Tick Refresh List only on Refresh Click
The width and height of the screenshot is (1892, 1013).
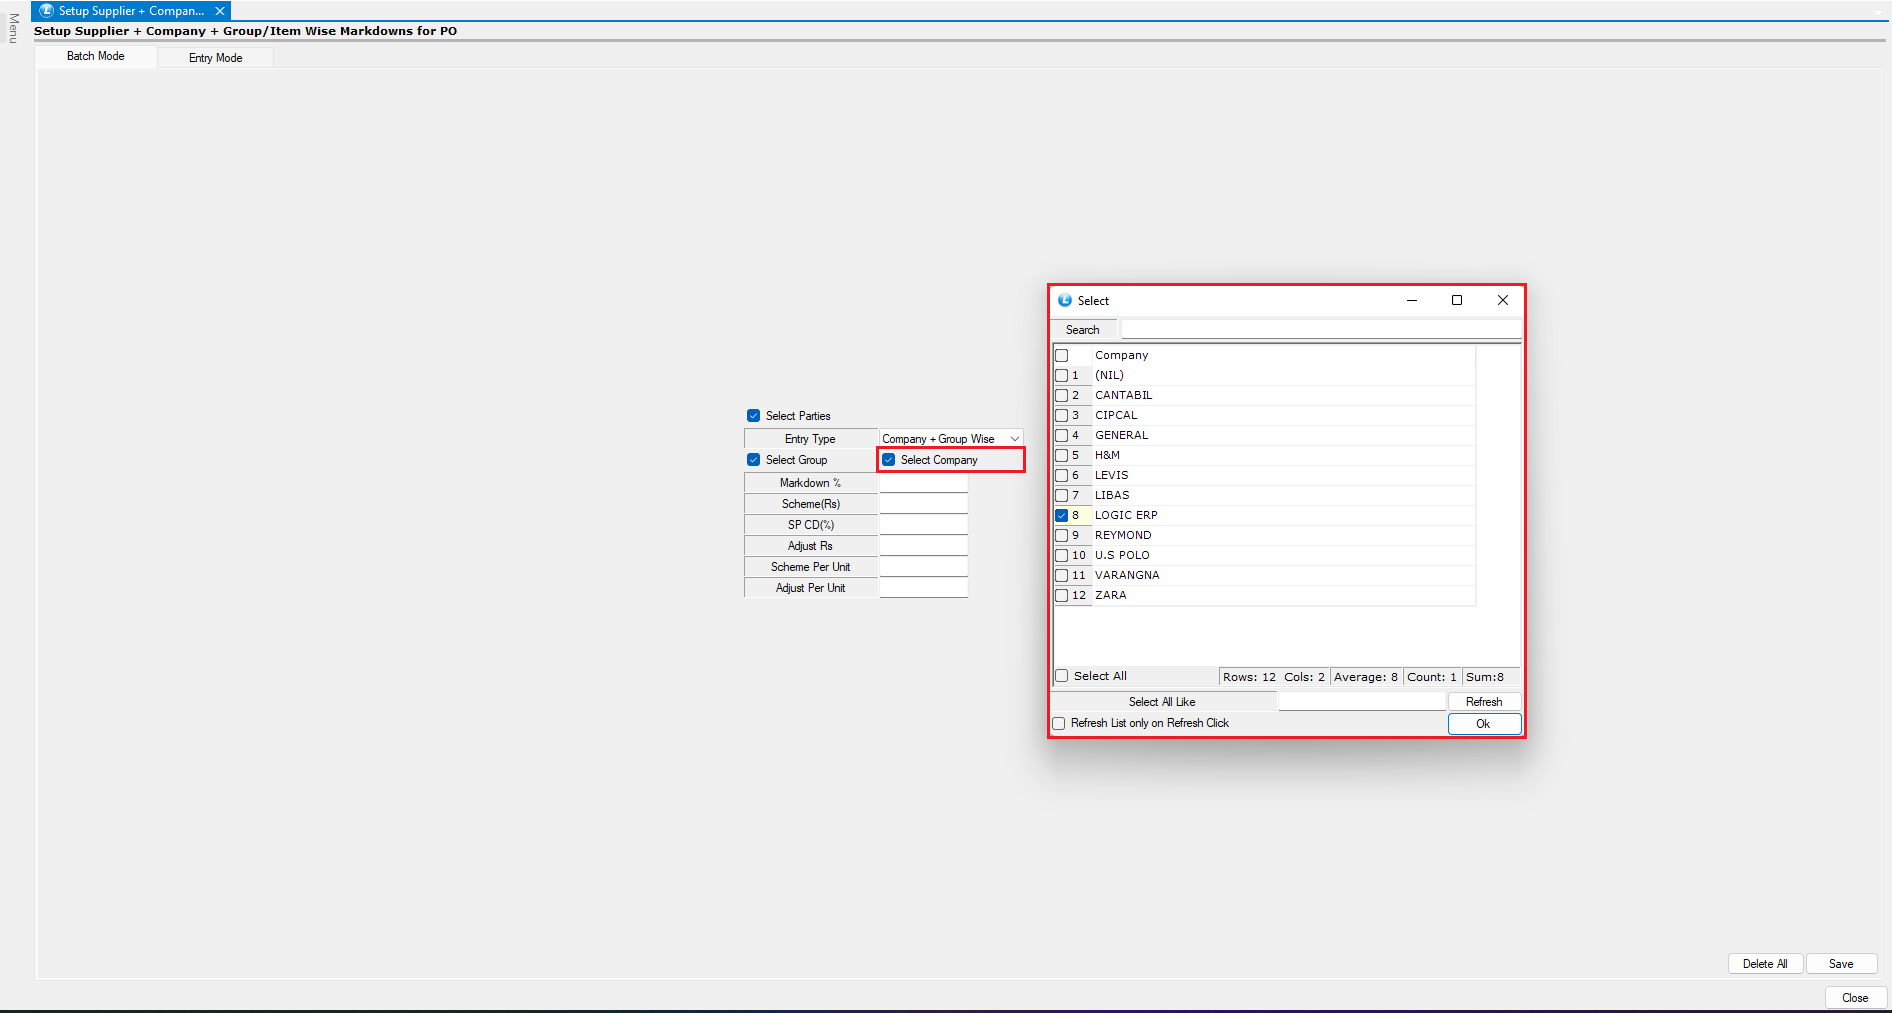click(x=1059, y=723)
